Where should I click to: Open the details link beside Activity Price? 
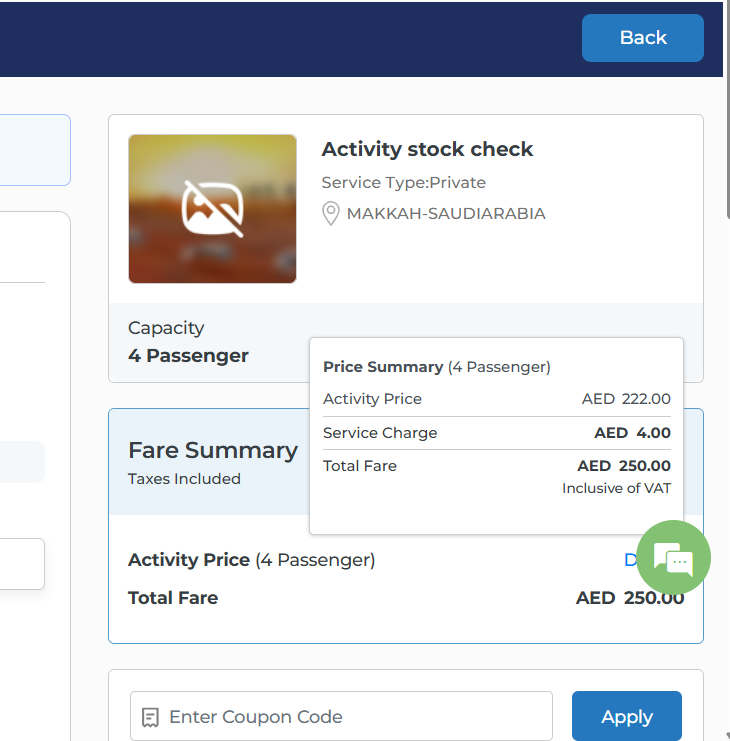click(631, 560)
